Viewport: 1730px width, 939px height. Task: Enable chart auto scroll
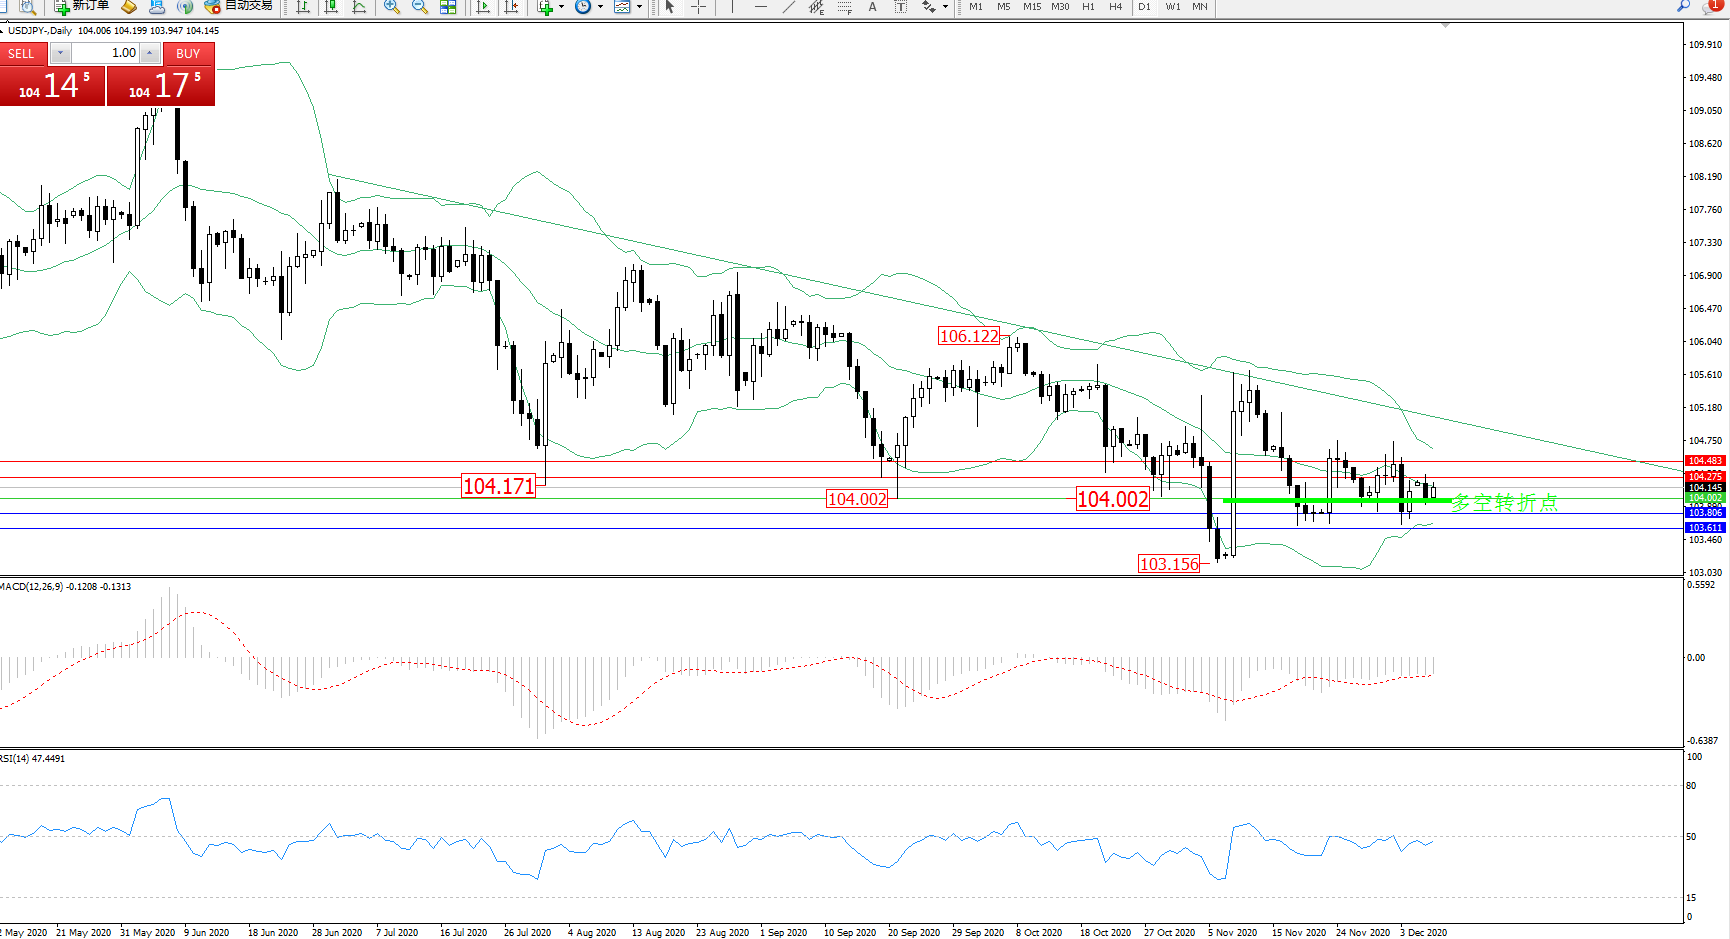pyautogui.click(x=483, y=7)
